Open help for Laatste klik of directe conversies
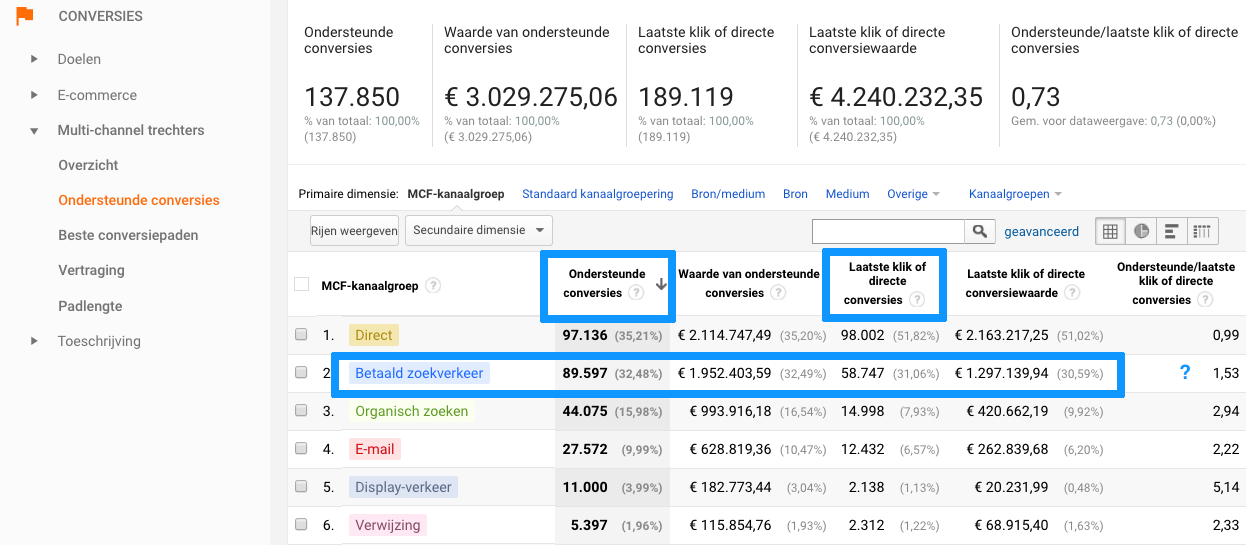Screen dimensions: 1246x545 click(x=916, y=299)
